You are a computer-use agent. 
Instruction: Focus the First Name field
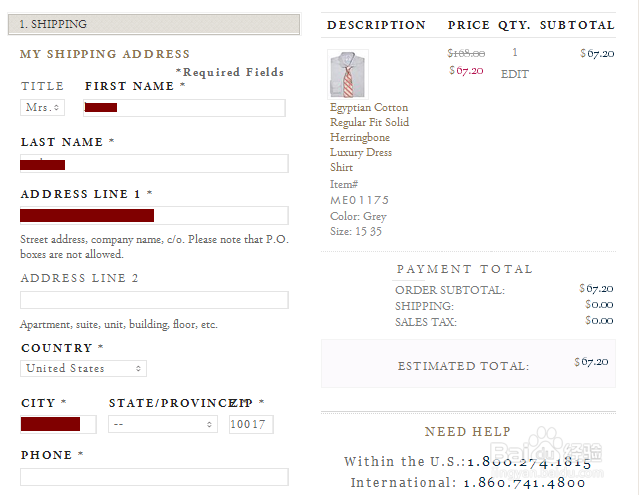pyautogui.click(x=186, y=108)
